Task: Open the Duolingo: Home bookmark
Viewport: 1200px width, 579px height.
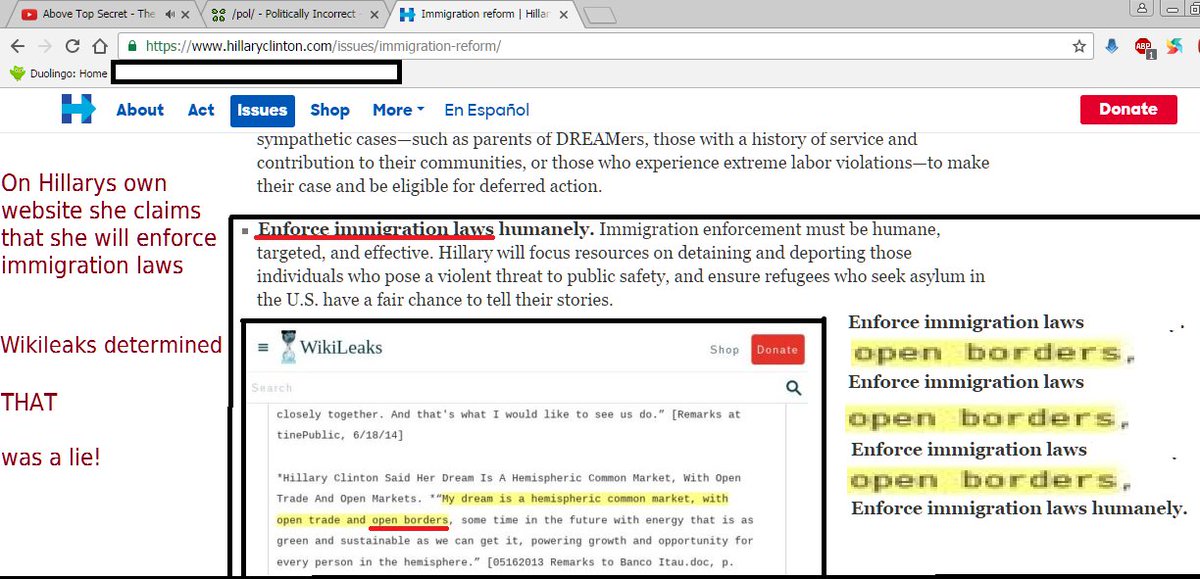Action: [x=58, y=73]
